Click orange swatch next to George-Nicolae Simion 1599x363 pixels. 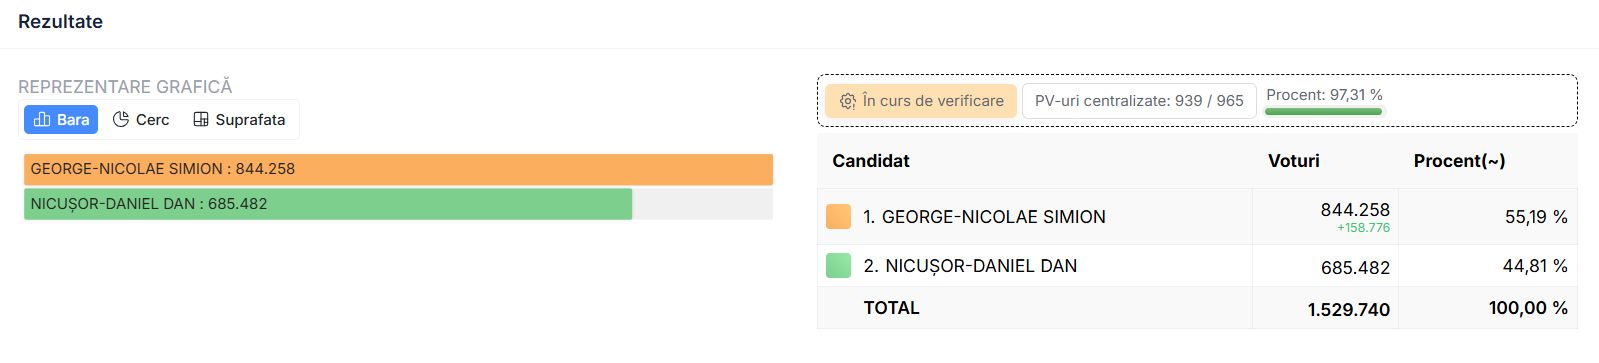pos(838,217)
